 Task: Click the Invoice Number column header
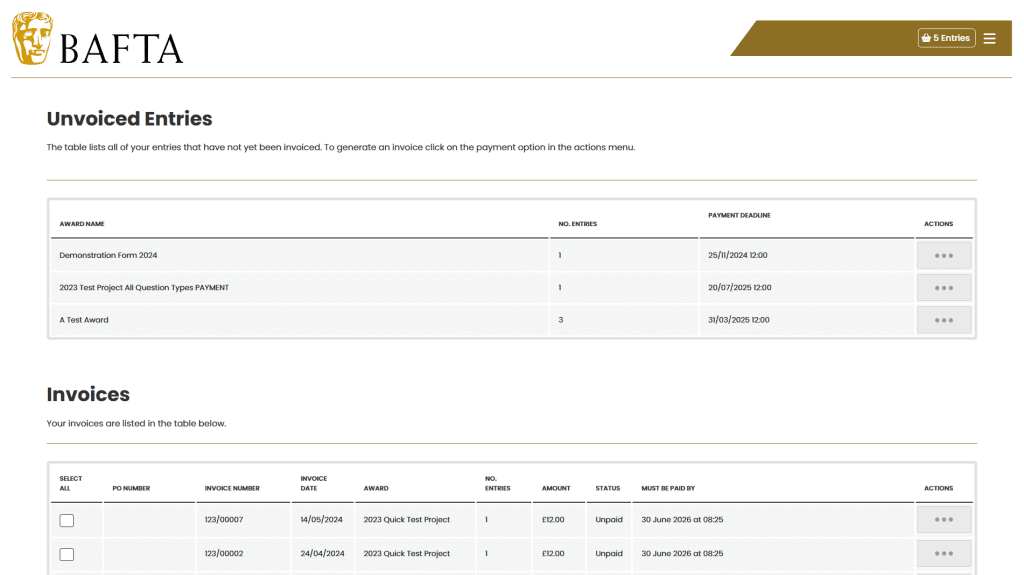[x=232, y=488]
